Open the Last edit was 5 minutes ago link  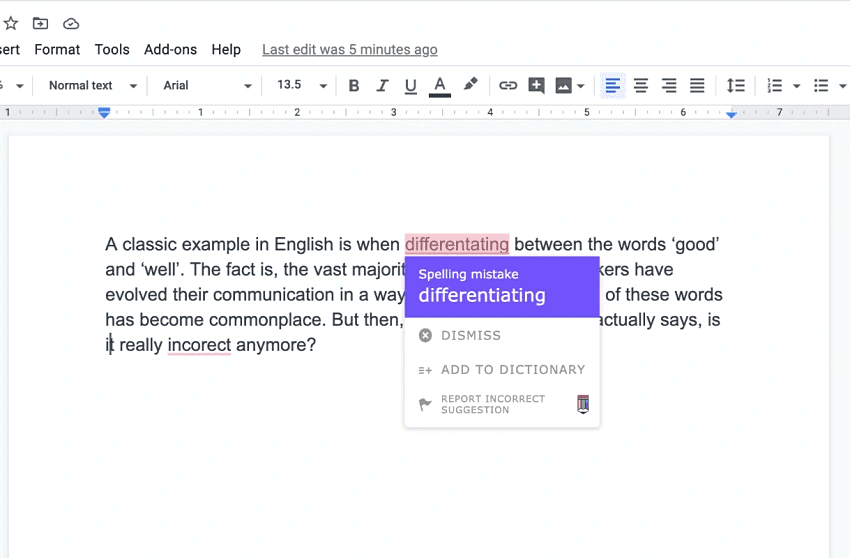350,49
